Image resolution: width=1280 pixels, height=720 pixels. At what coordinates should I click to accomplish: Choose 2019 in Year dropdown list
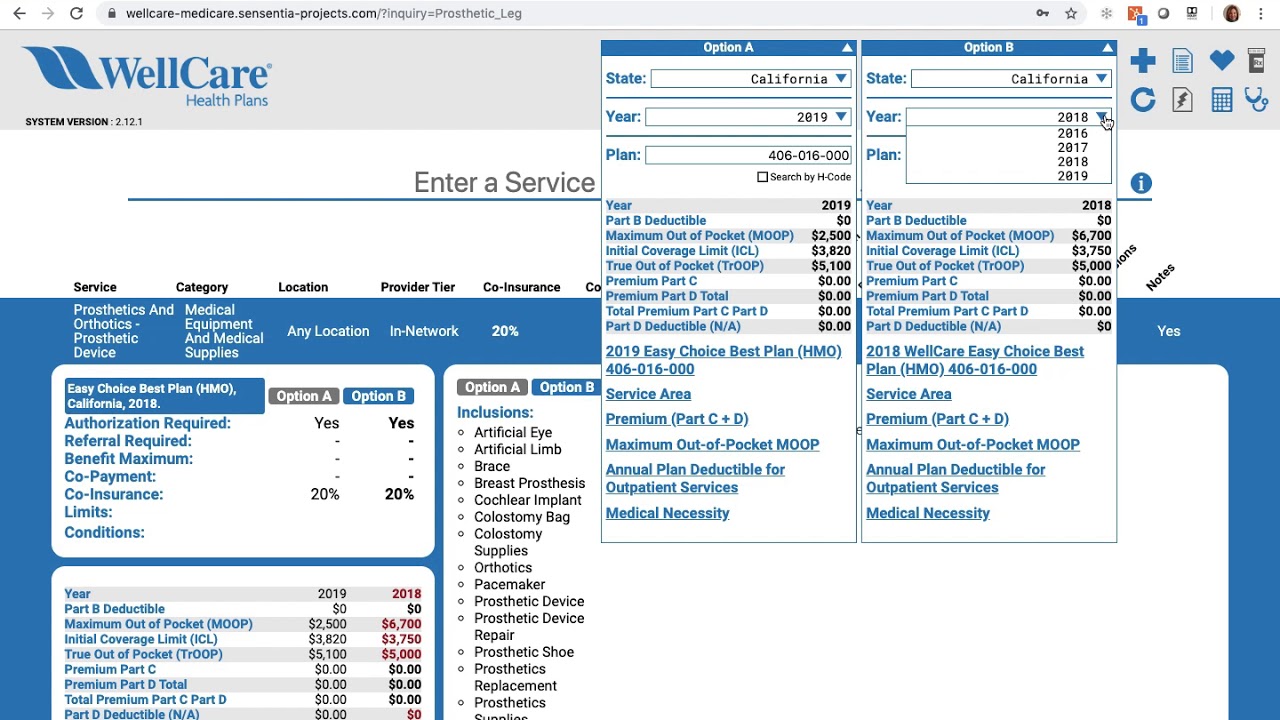pos(1072,176)
